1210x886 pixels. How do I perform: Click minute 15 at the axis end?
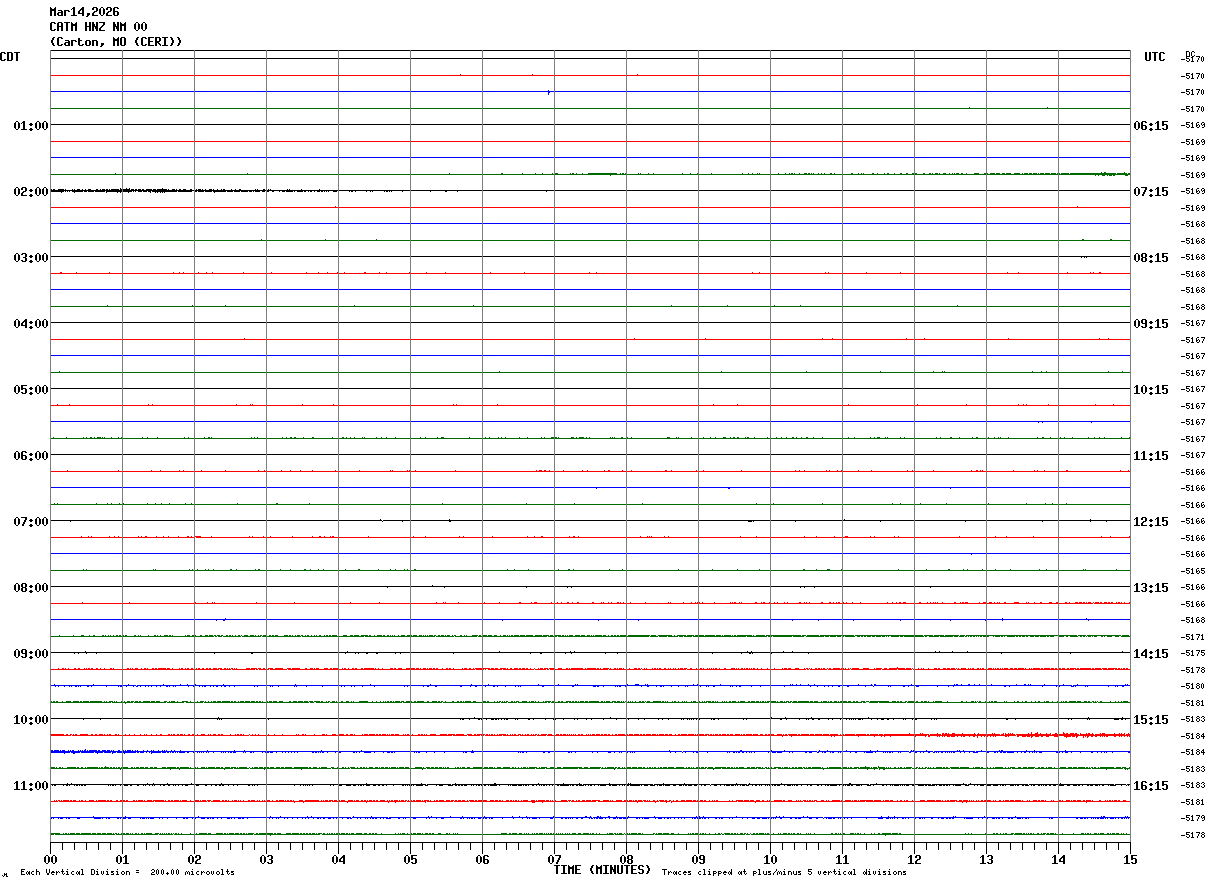coord(1129,859)
